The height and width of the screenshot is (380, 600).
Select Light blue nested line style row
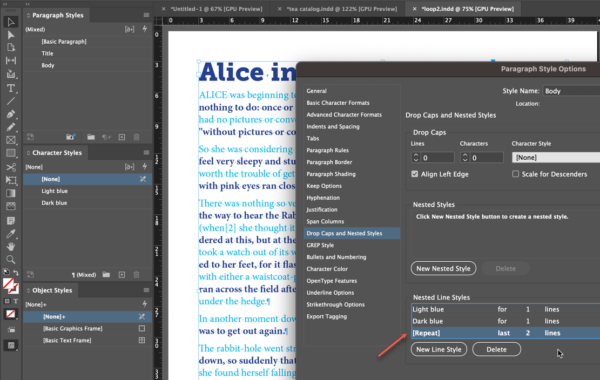pyautogui.click(x=505, y=309)
